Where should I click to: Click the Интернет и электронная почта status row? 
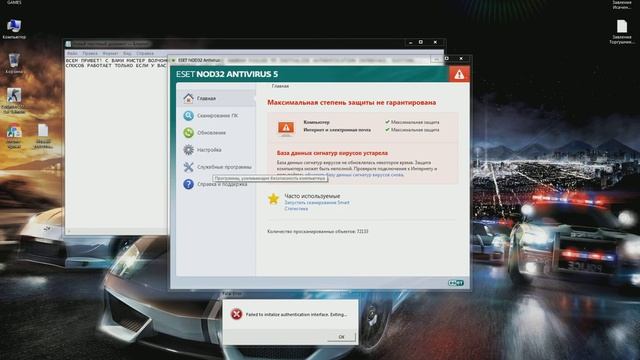coord(371,130)
